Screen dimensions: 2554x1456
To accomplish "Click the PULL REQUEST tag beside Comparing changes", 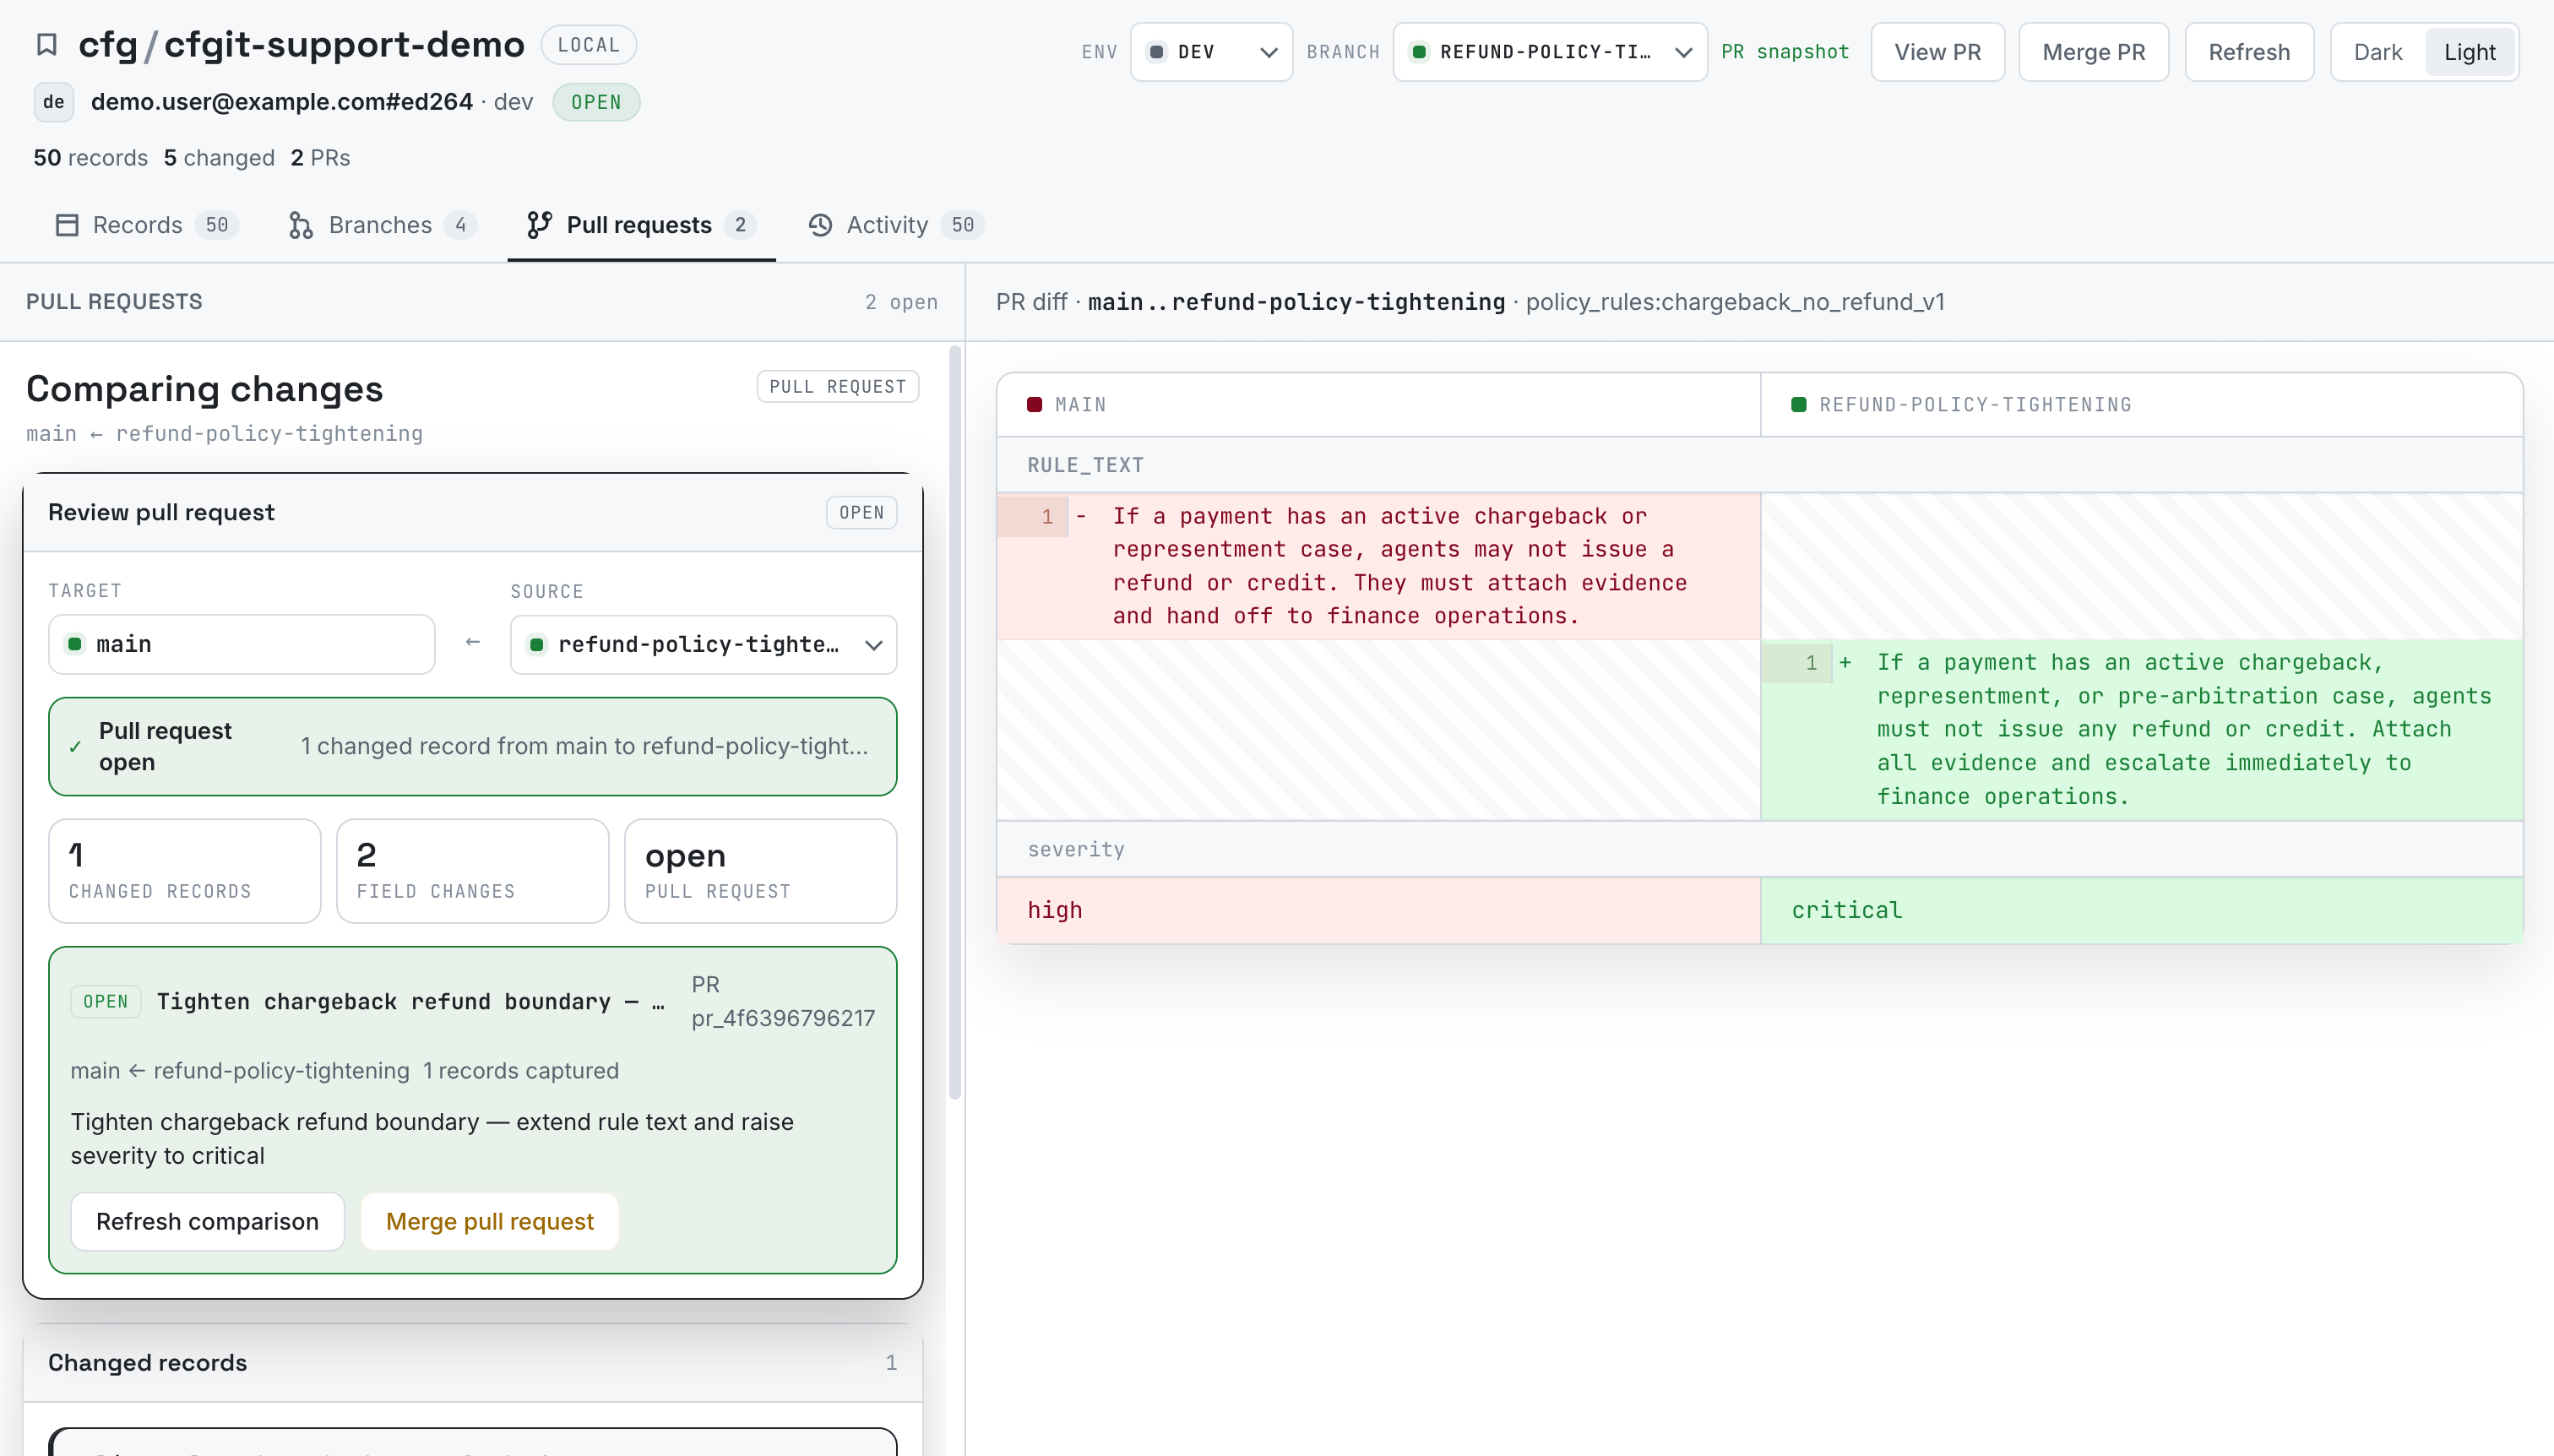I will (x=837, y=387).
